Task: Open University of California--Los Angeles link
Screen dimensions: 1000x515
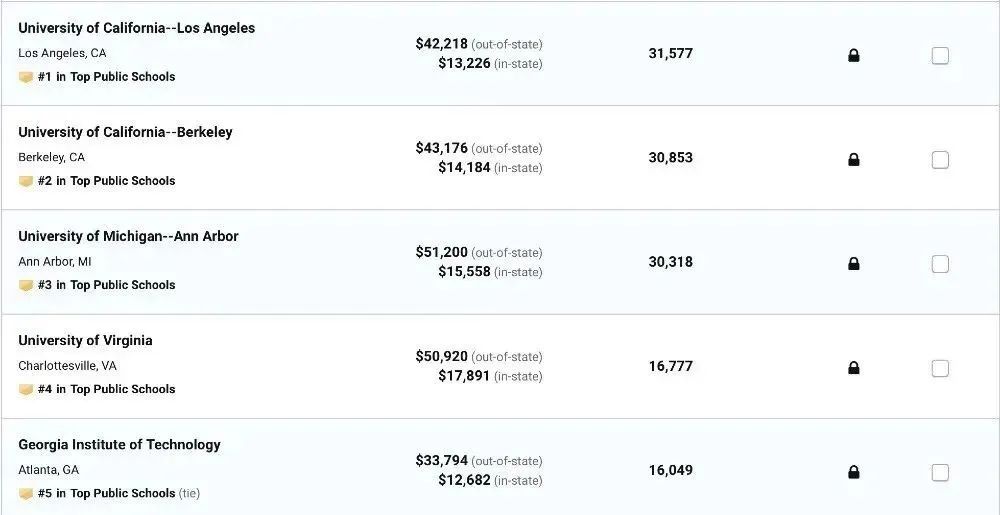Action: click(x=136, y=28)
